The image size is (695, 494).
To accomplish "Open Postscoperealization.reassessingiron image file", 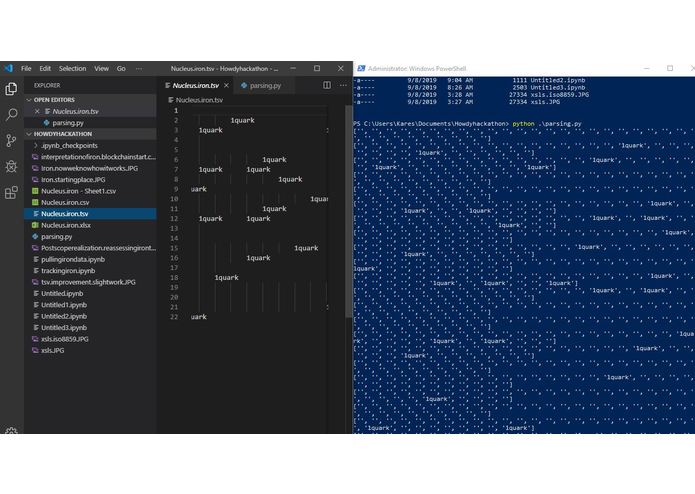I will (90, 248).
